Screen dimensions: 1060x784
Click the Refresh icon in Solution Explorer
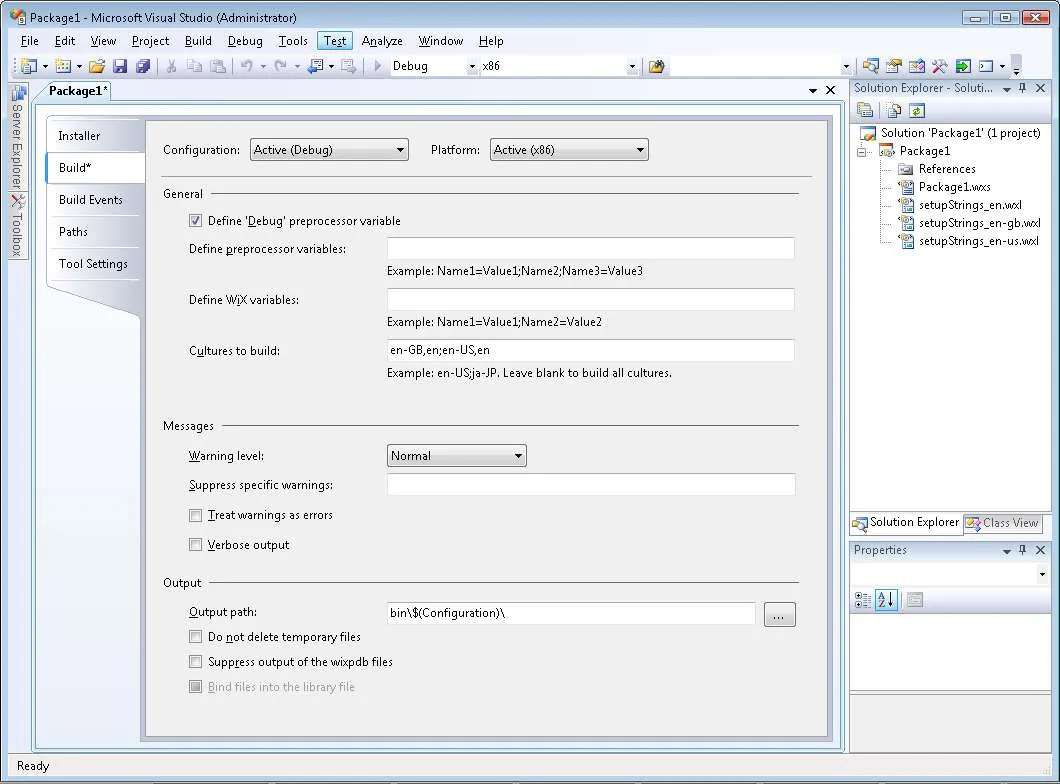point(917,111)
